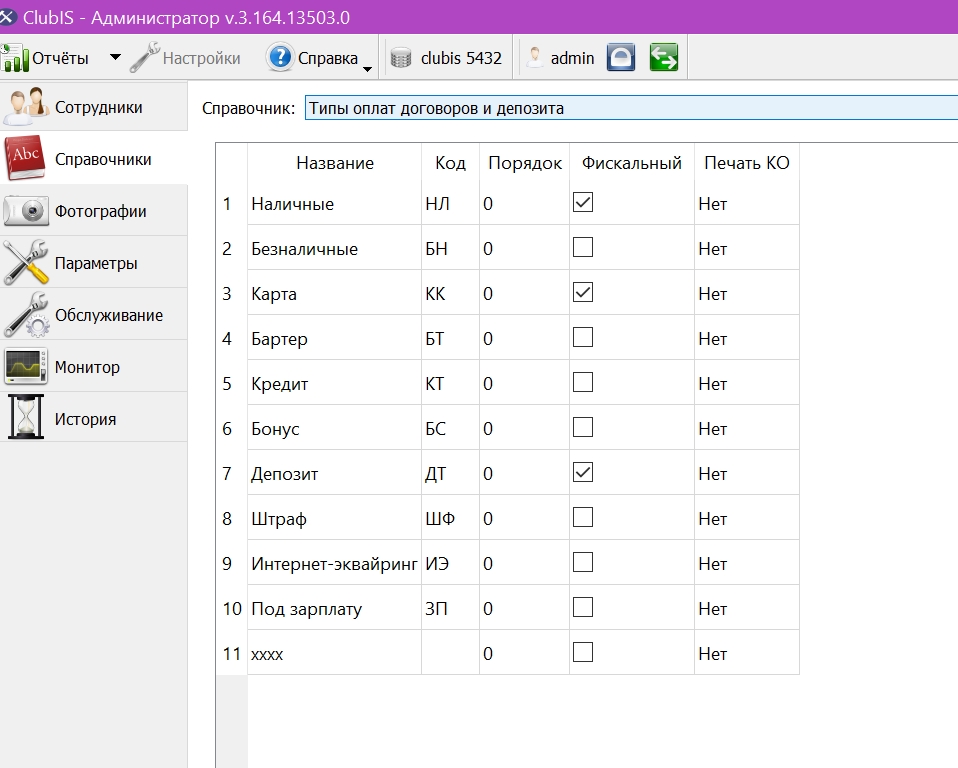Click the blue lock session icon
958x768 pixels.
coord(621,57)
